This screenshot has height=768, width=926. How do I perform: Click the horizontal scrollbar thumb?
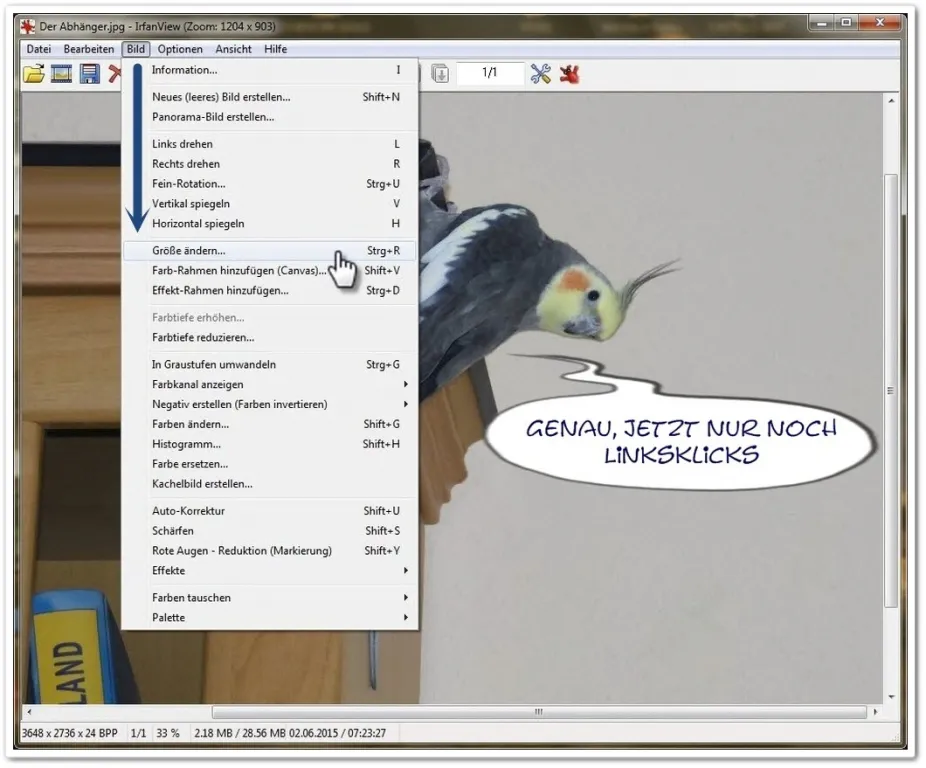[539, 712]
